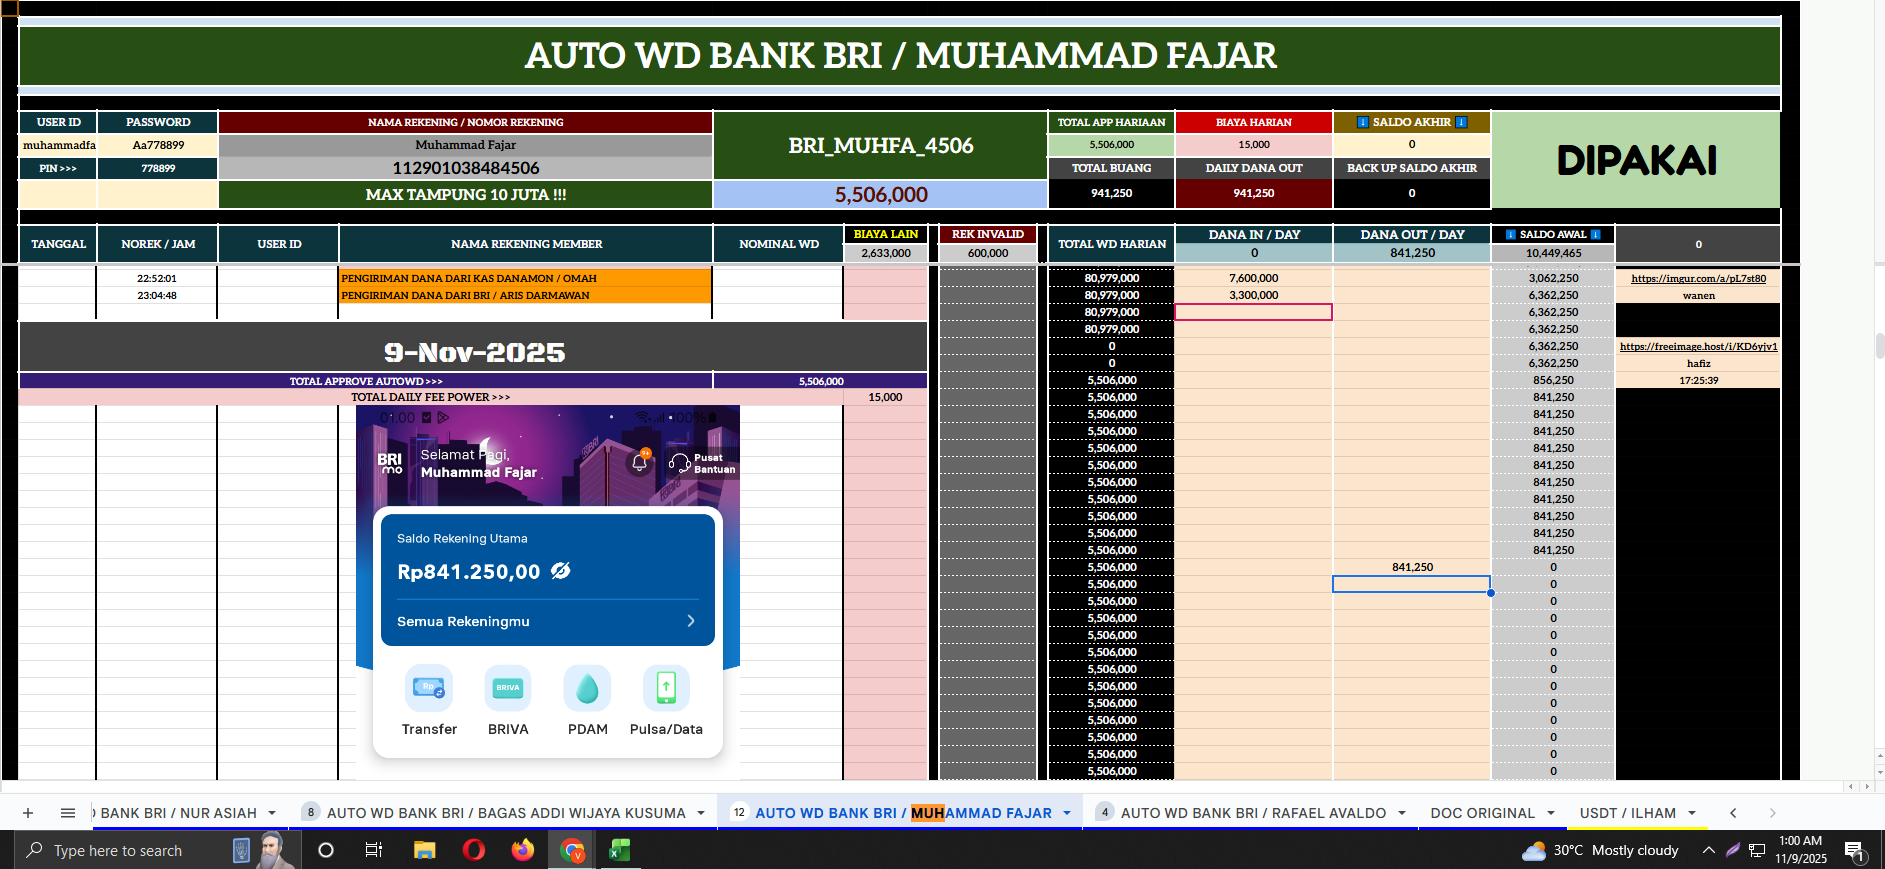Select the AUTO WD BANK BRI / MUHAMMAD FAJAR tab

pyautogui.click(x=903, y=813)
